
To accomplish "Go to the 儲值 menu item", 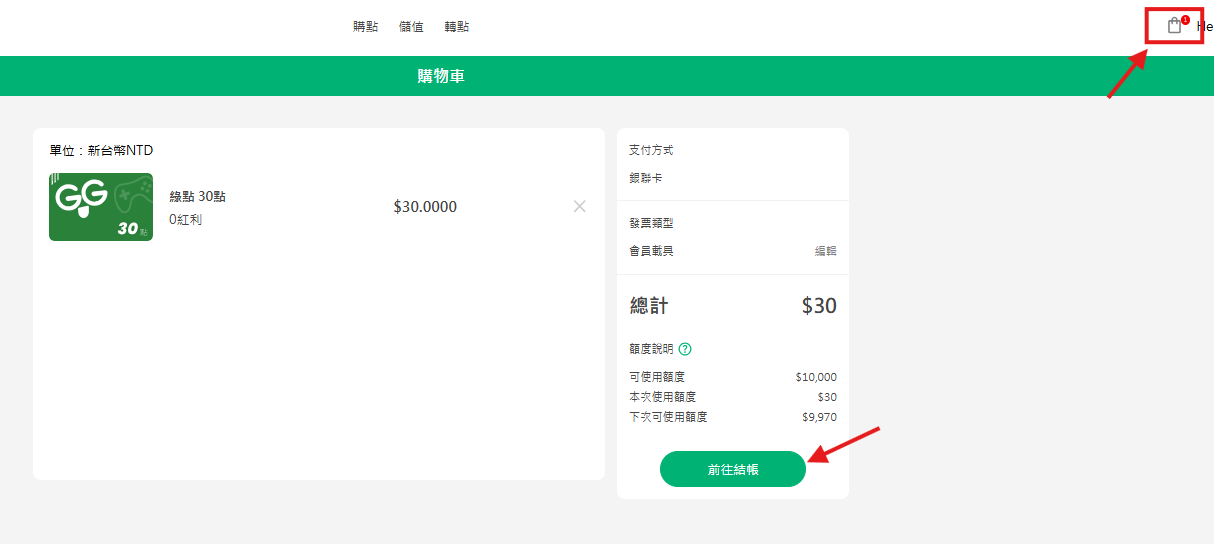I will (x=411, y=27).
